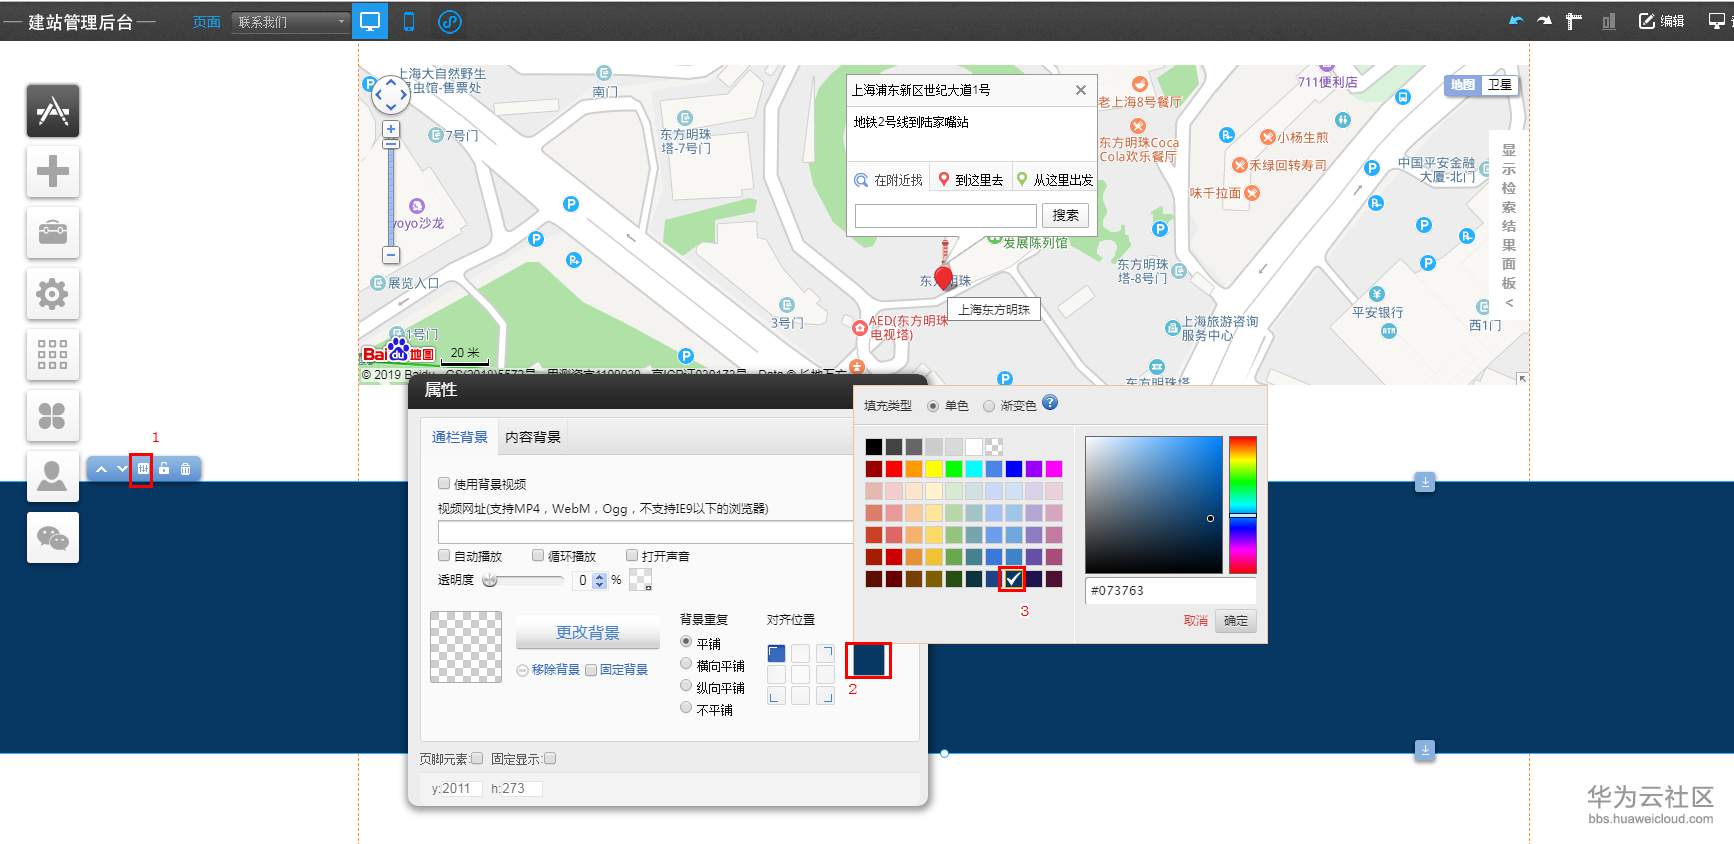Delete the section with the trash icon
The image size is (1734, 844).
(x=185, y=469)
